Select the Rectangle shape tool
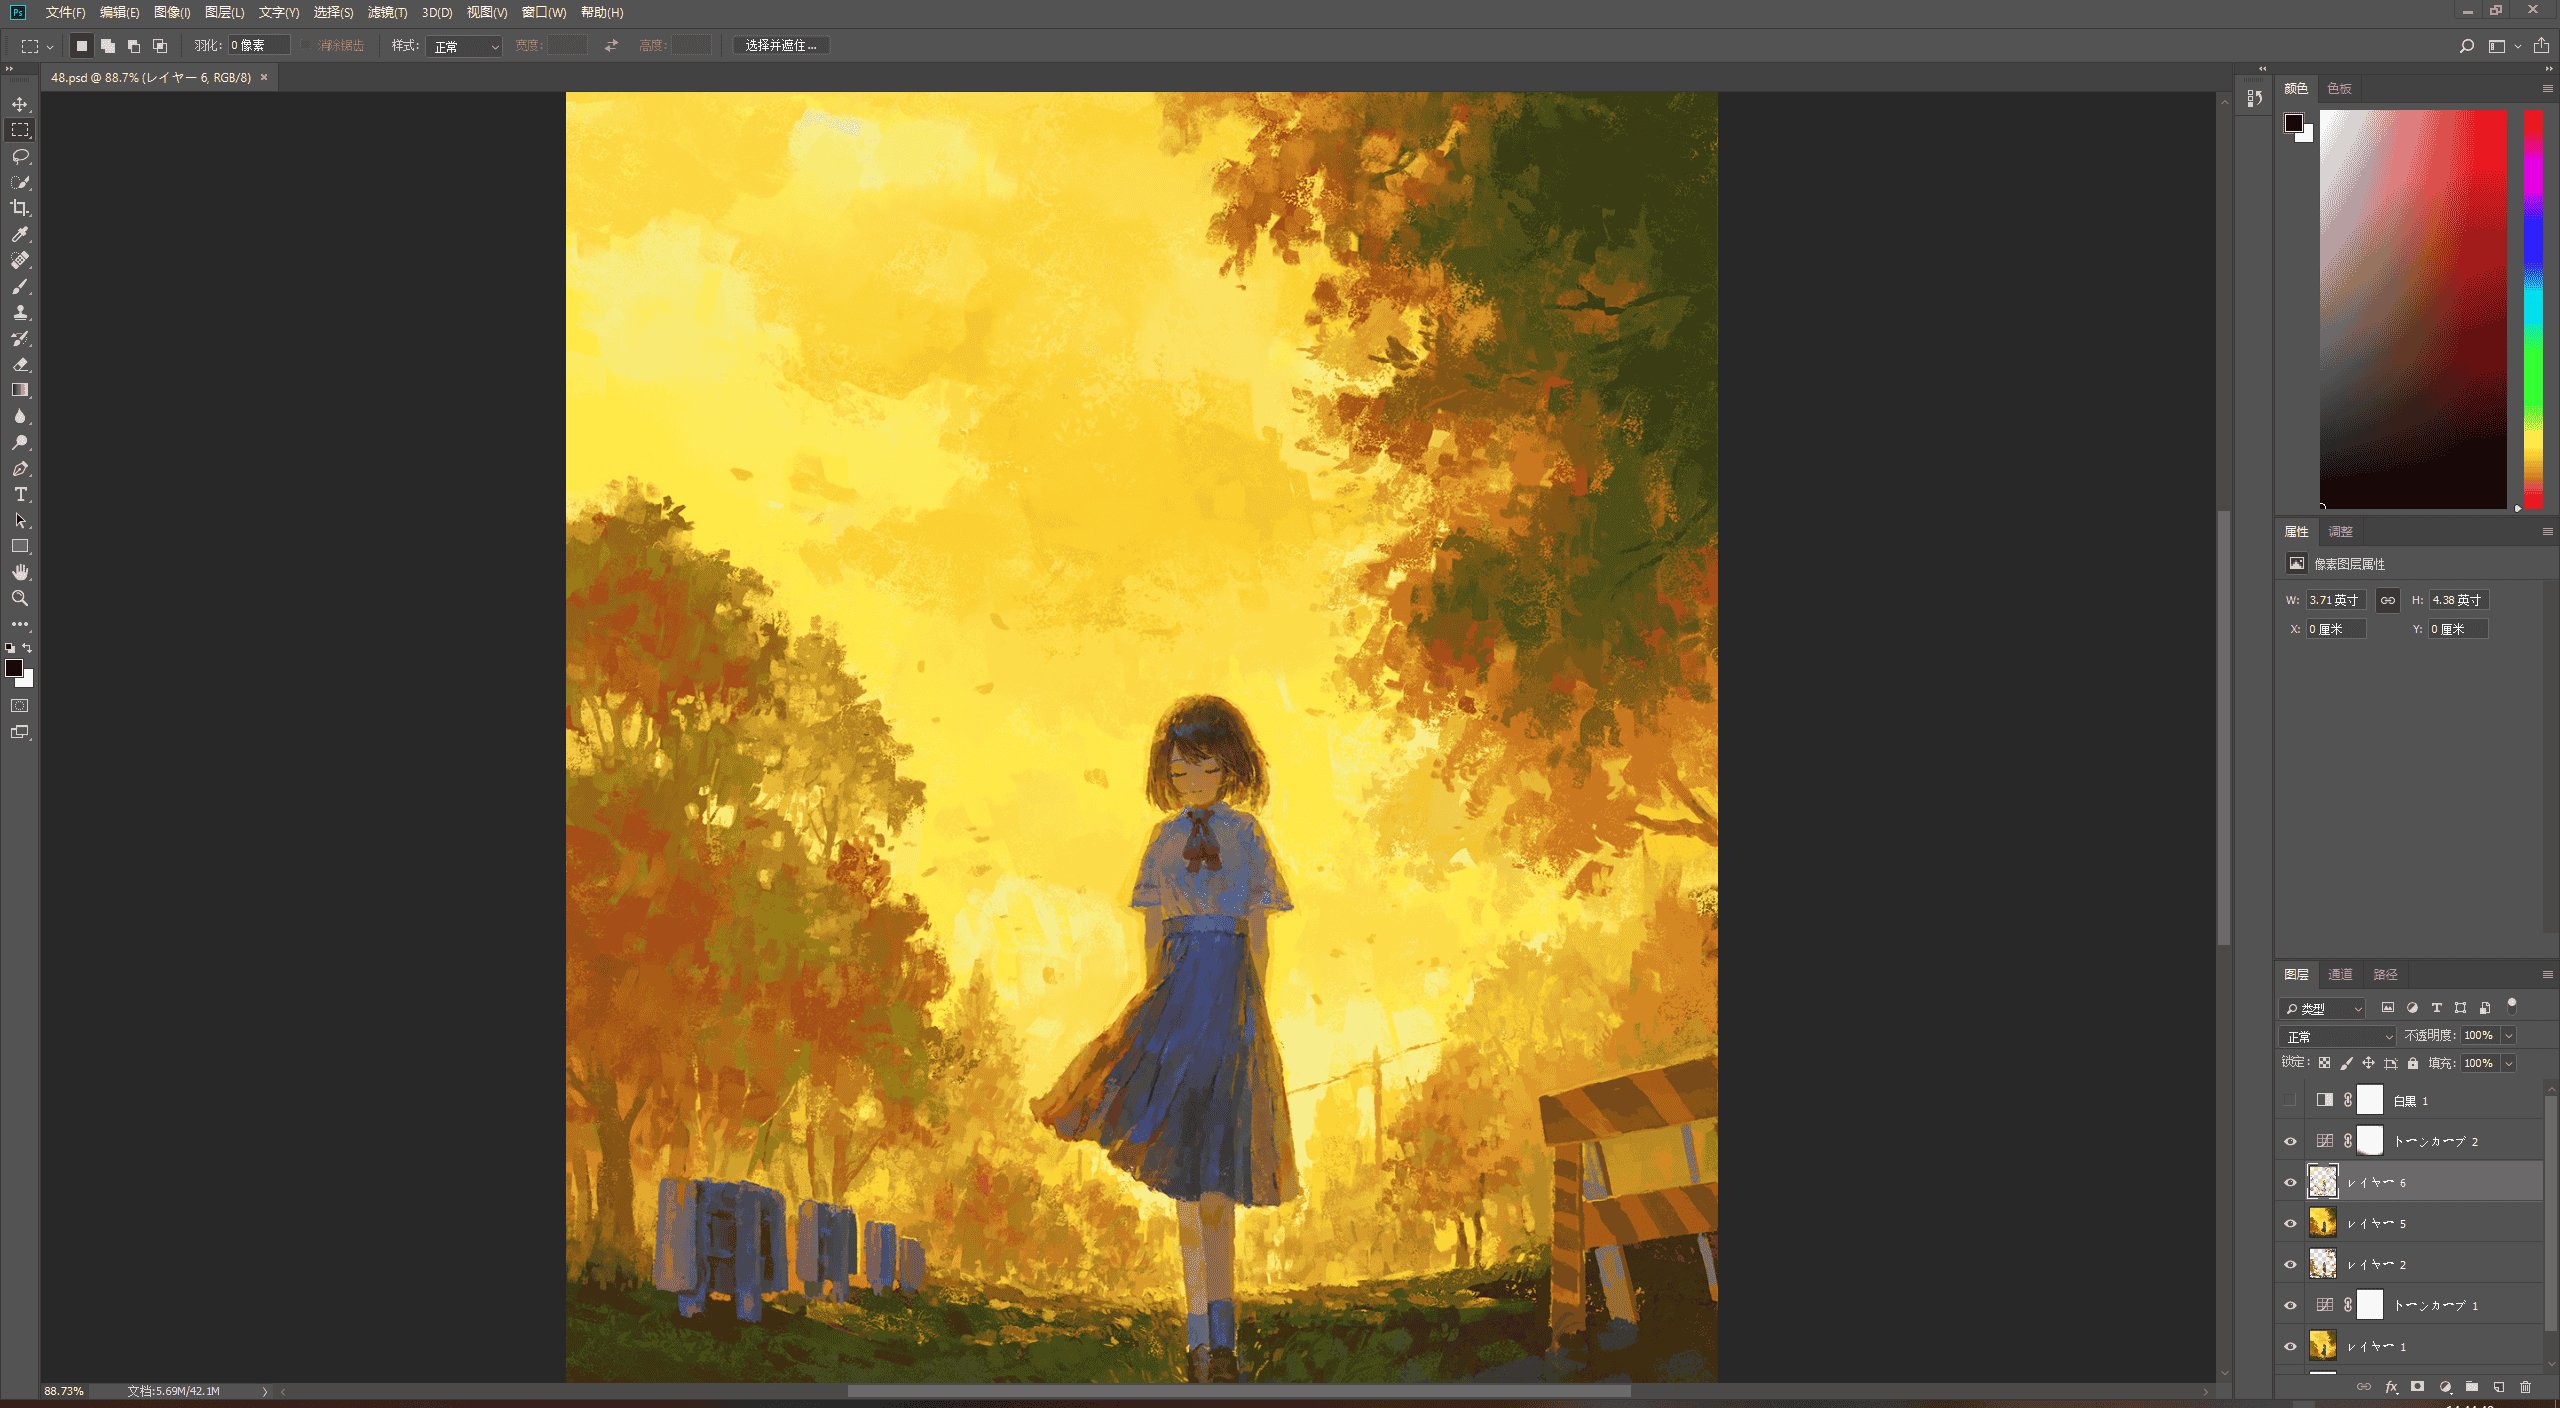This screenshot has height=1408, width=2560. (x=20, y=546)
